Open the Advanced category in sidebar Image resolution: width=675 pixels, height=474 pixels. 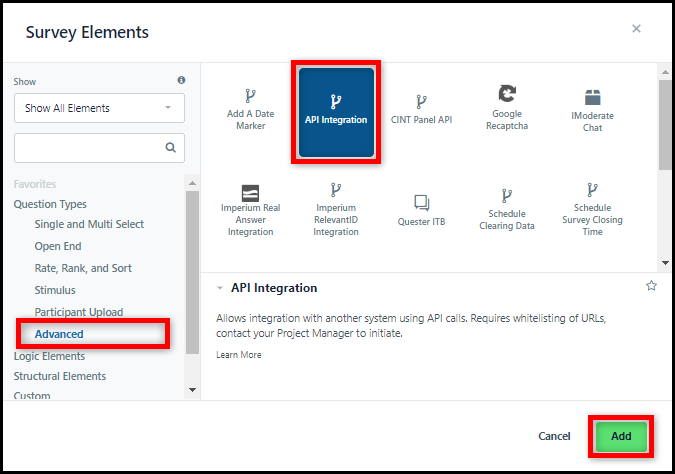click(x=59, y=334)
